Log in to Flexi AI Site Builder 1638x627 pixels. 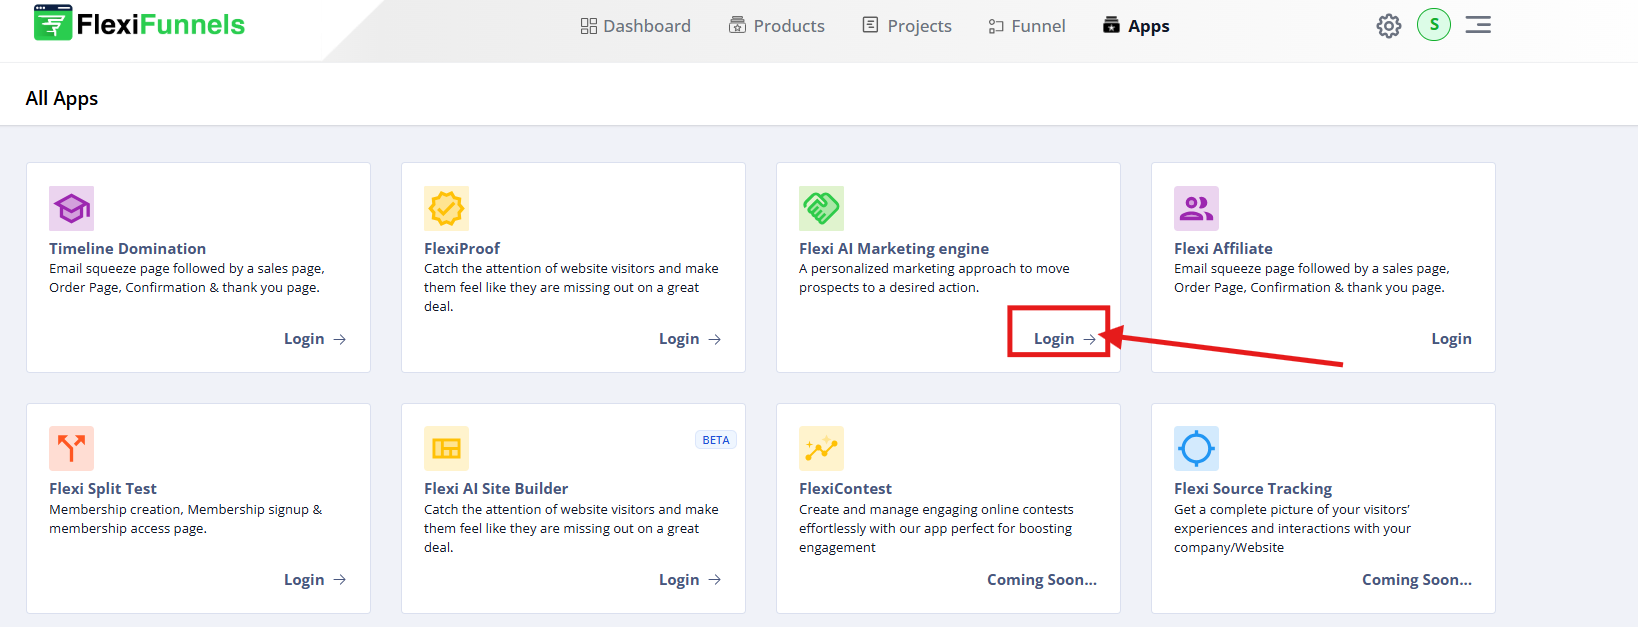tap(690, 580)
